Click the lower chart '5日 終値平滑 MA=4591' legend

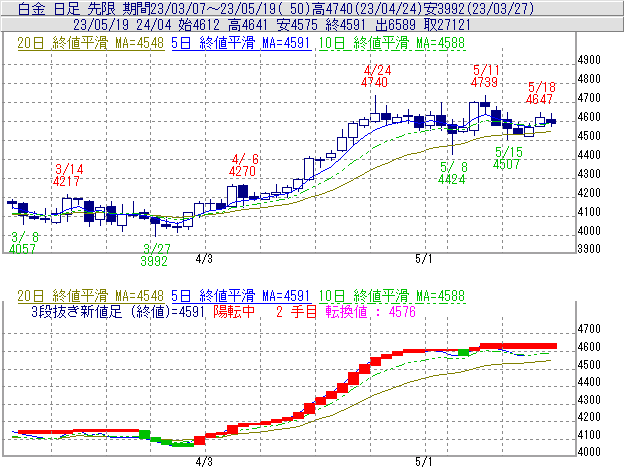tap(241, 296)
